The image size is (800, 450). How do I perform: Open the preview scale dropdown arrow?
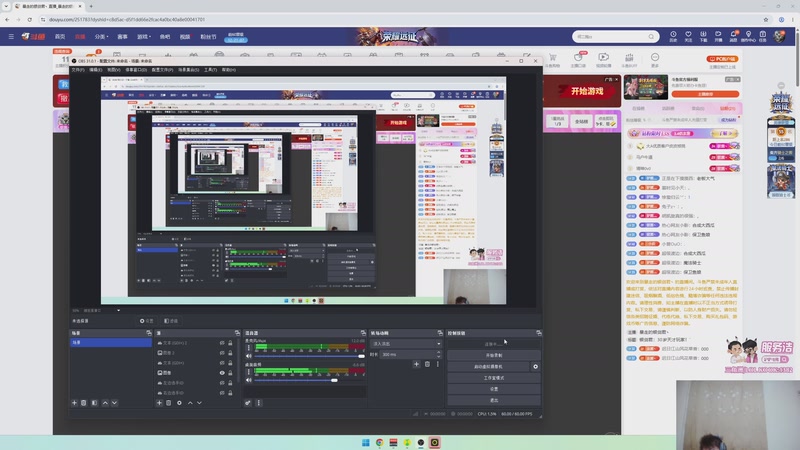(118, 310)
